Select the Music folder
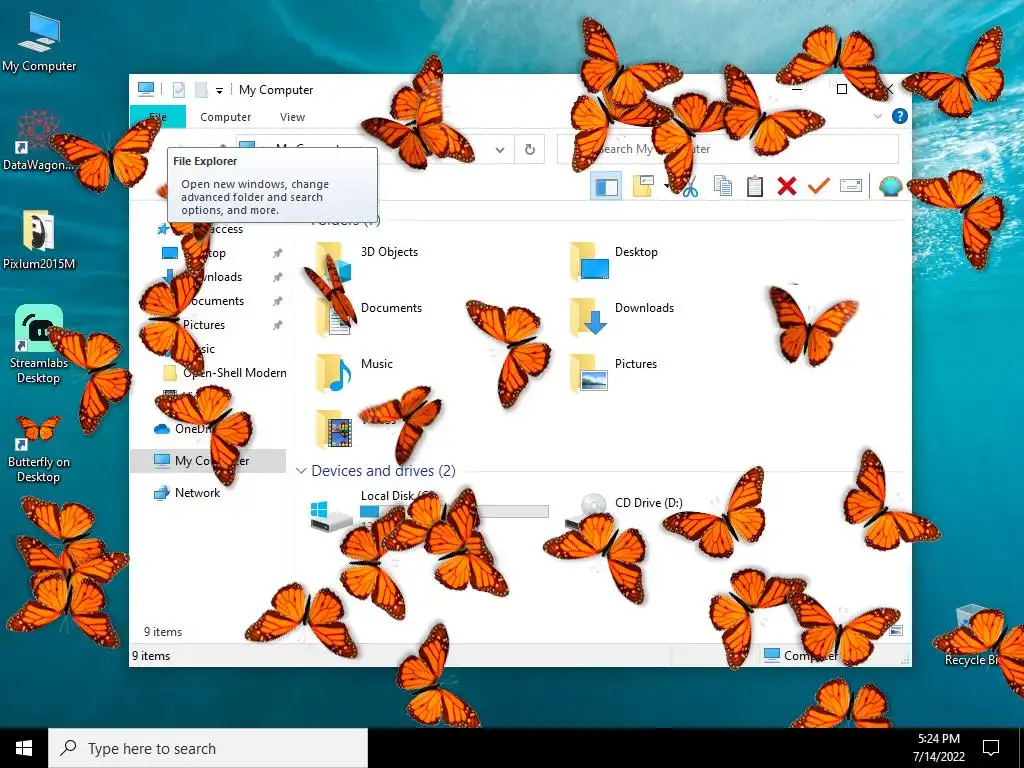This screenshot has height=768, width=1024. point(354,374)
